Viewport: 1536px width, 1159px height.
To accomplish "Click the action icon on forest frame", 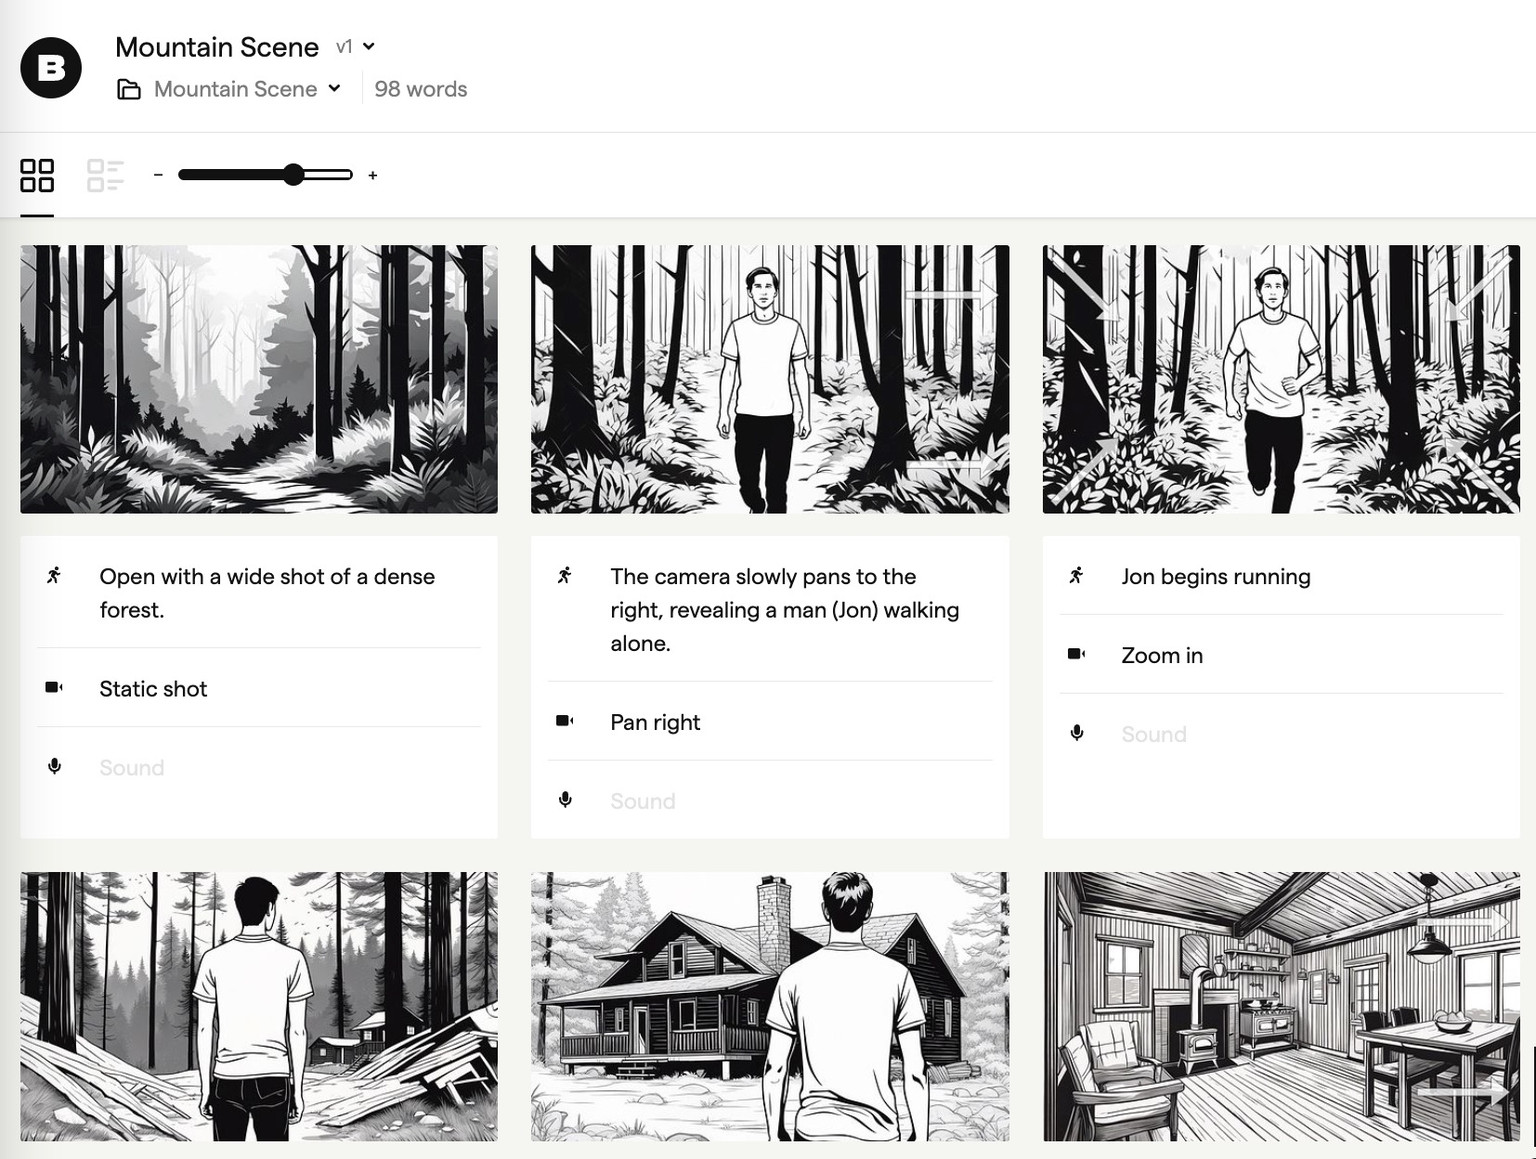I will click(54, 575).
